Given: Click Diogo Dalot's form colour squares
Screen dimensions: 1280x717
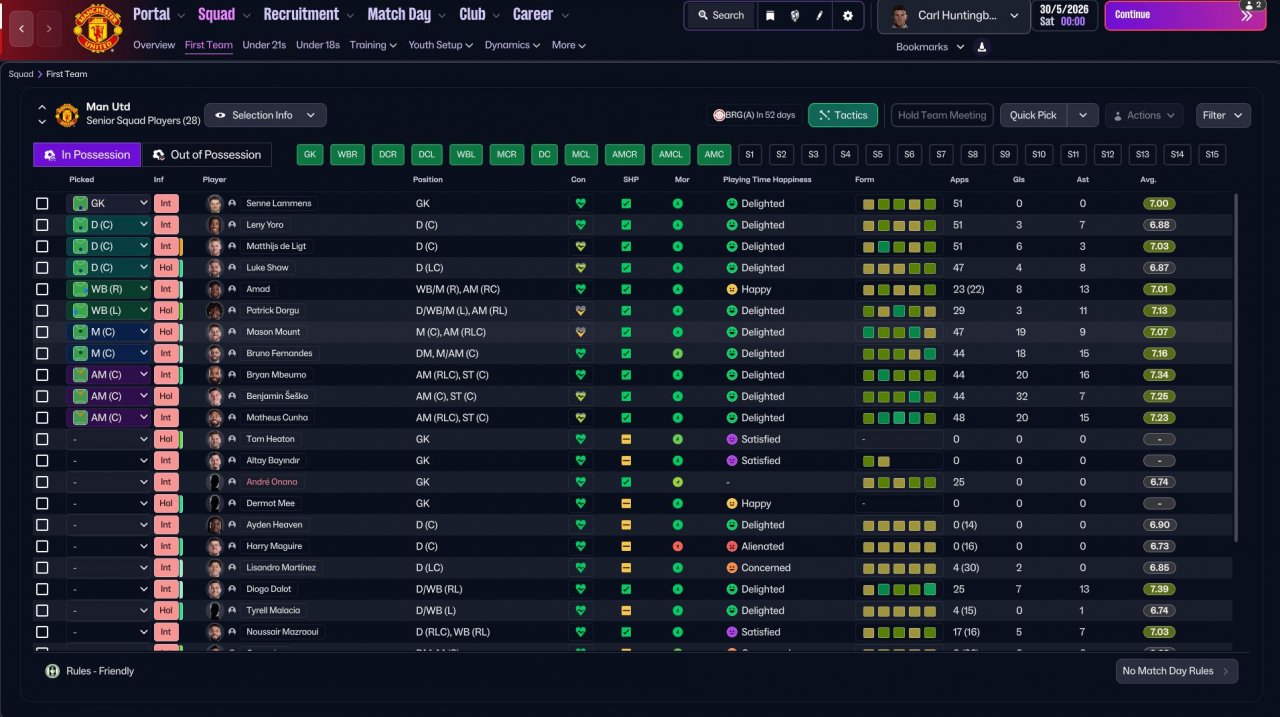Looking at the screenshot, I should 899,589.
